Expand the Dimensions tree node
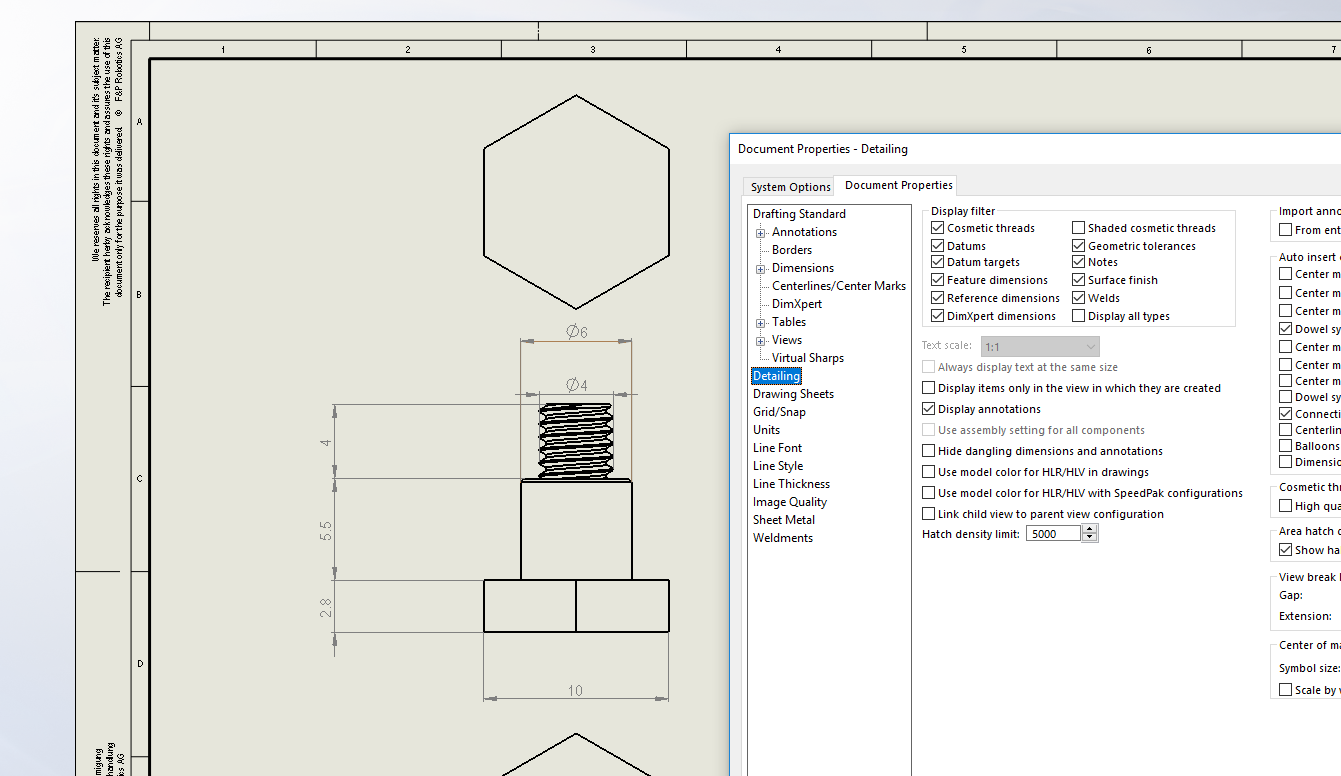This screenshot has height=776, width=1341. point(761,269)
